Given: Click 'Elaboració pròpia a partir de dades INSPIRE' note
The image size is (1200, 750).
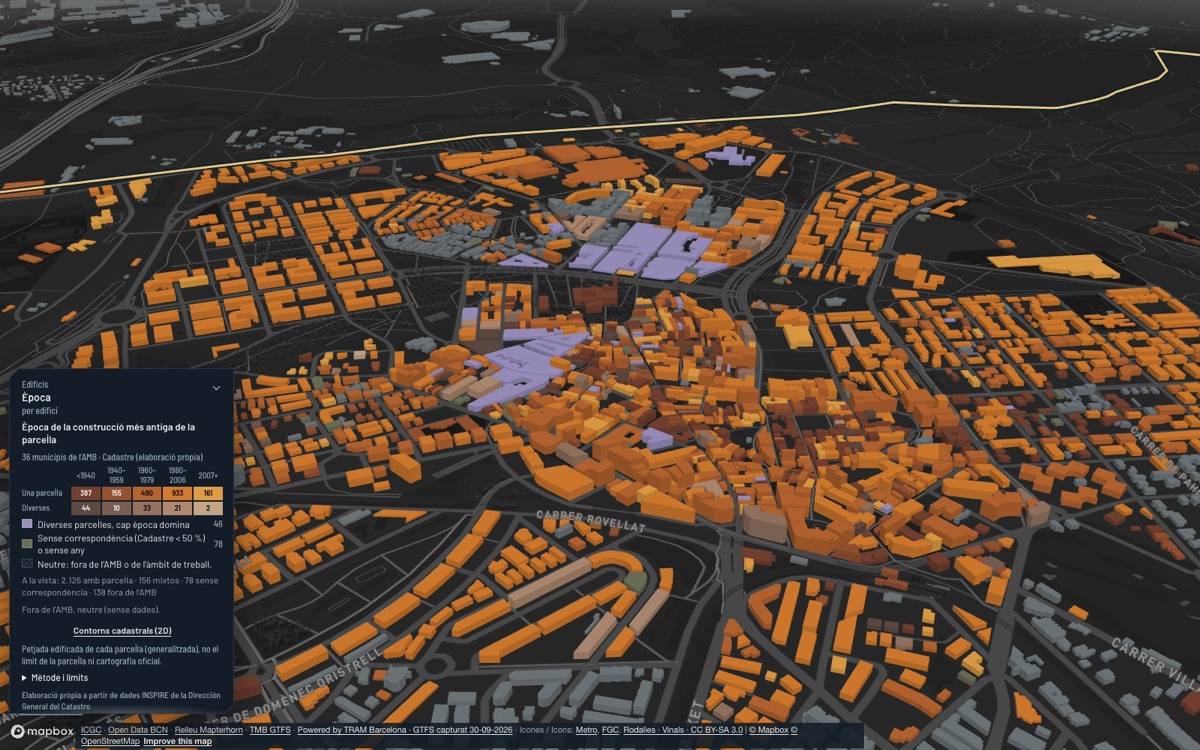Looking at the screenshot, I should click(119, 699).
